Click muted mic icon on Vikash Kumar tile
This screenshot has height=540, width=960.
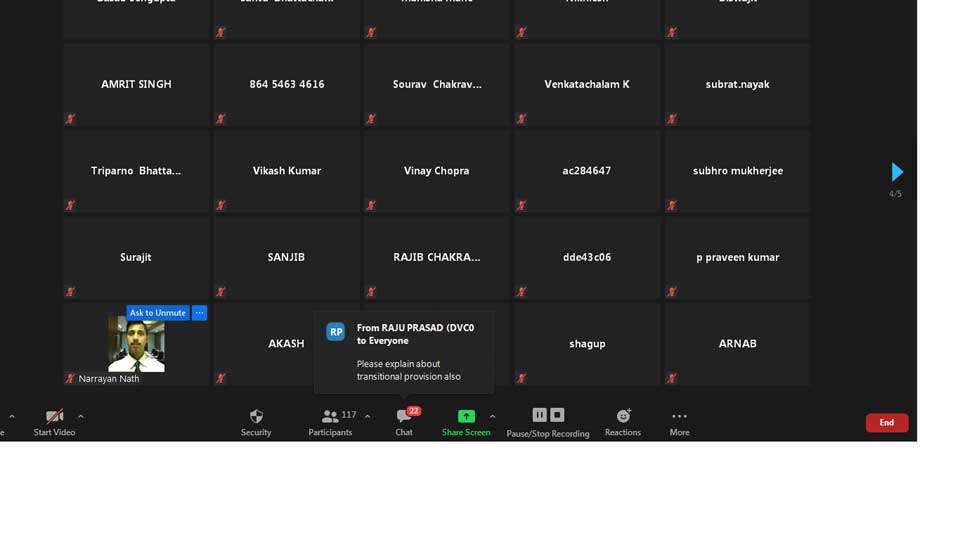tap(221, 205)
